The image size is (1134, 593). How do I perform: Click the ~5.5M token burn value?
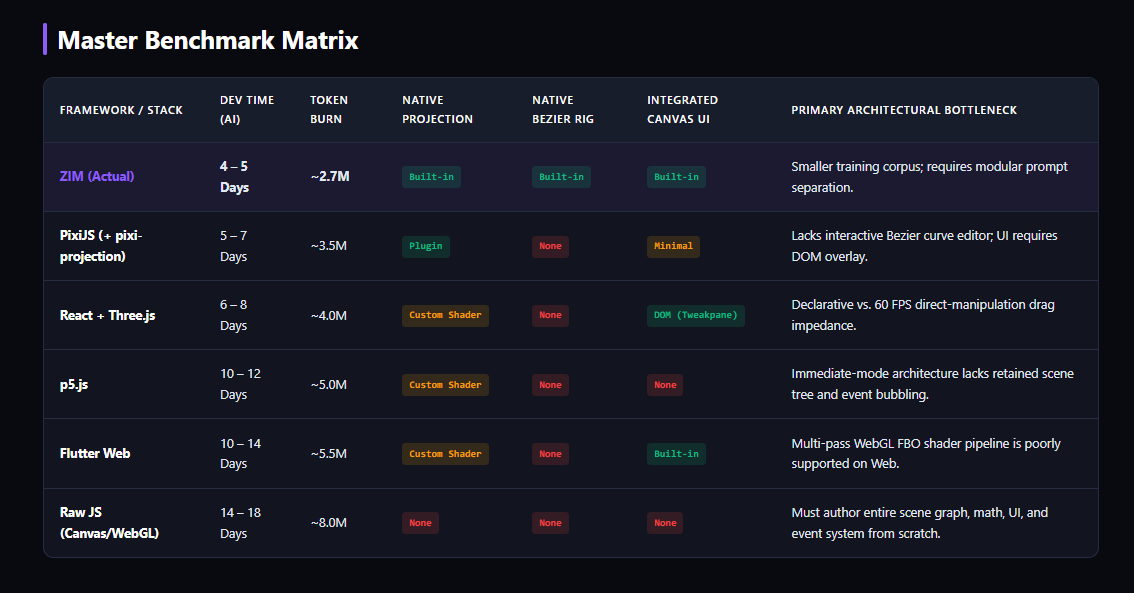328,453
